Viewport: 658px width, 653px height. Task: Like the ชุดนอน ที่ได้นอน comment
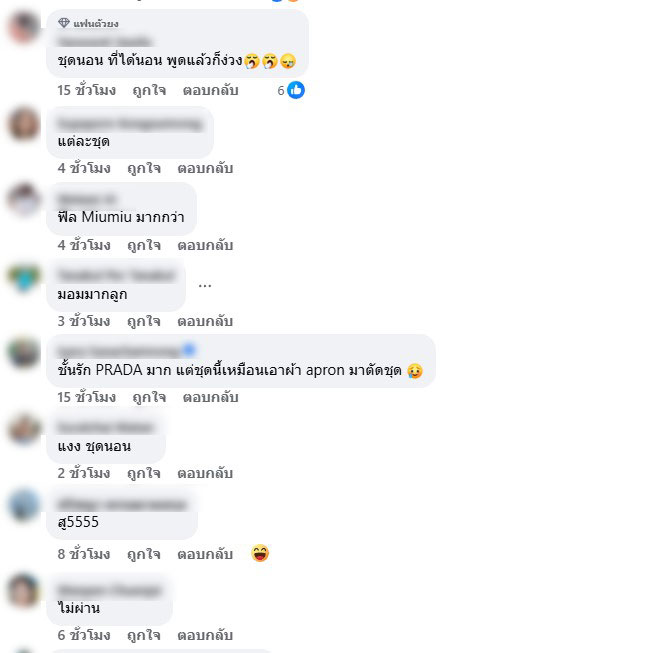point(149,90)
